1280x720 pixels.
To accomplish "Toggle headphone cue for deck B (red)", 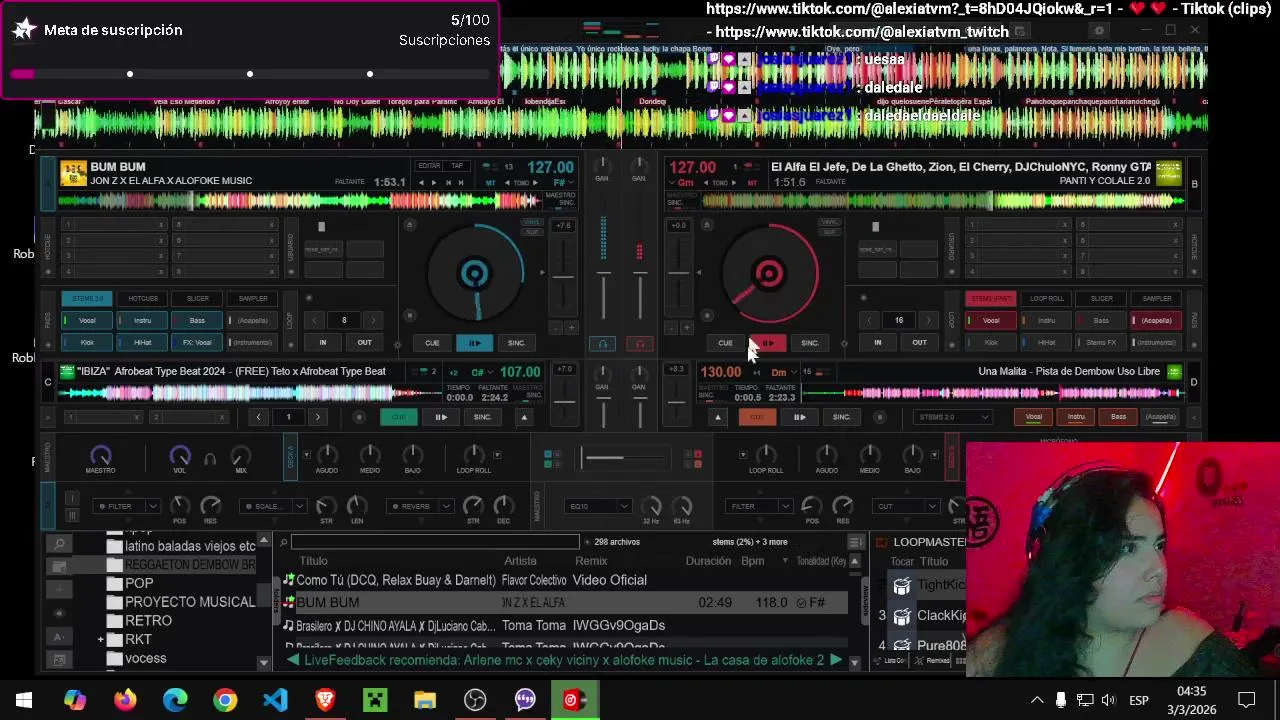I will (641, 344).
